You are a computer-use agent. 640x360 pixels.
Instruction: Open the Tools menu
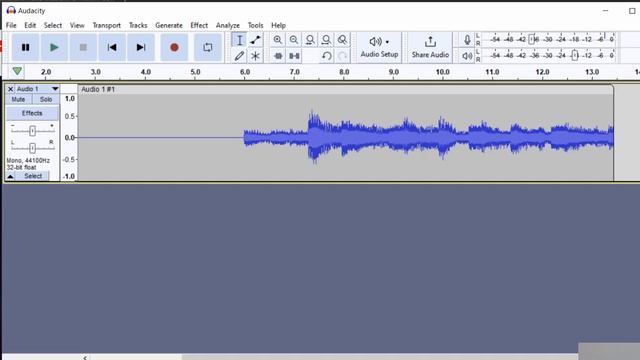[x=256, y=25]
